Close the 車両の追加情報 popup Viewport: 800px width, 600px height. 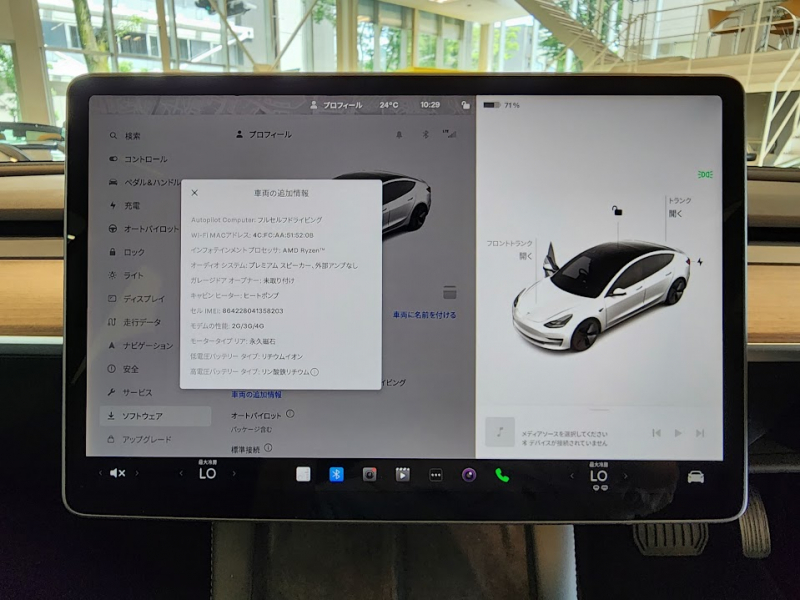click(194, 193)
